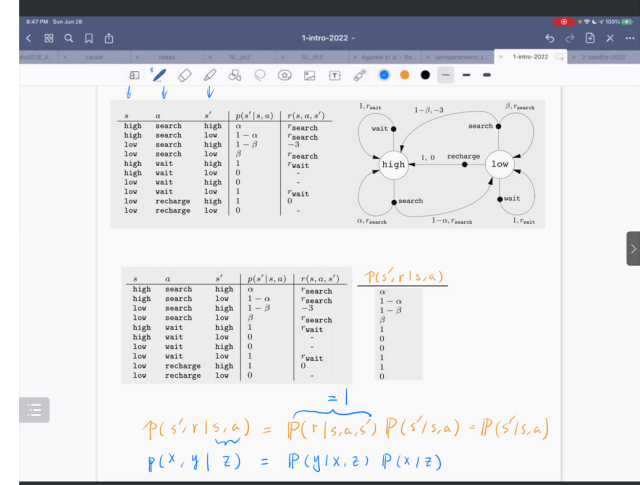Select the Pen tool
This screenshot has height=485, width=640.
(158, 75)
